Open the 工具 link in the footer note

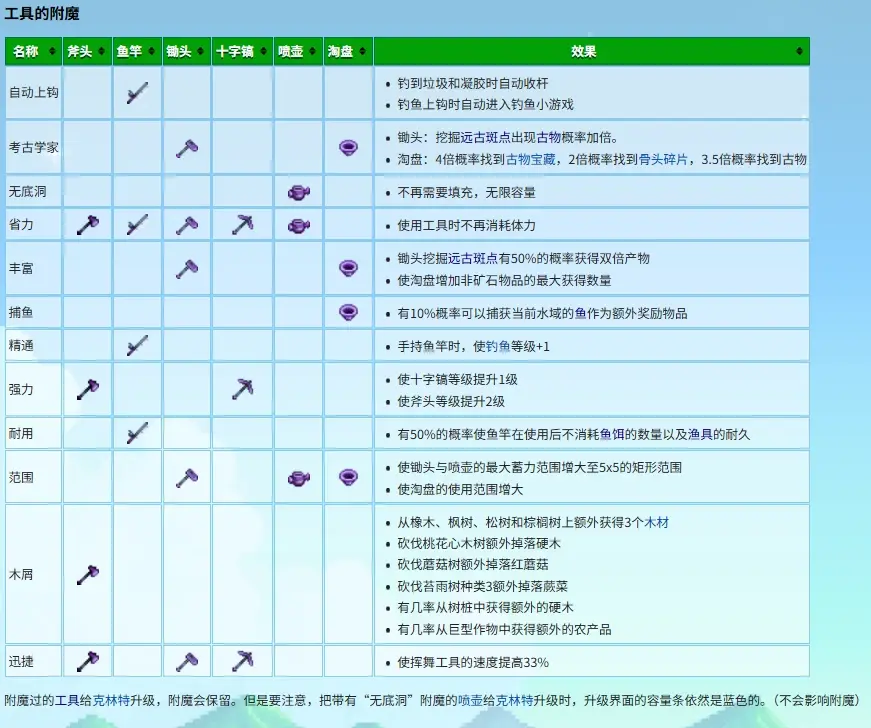[66, 700]
